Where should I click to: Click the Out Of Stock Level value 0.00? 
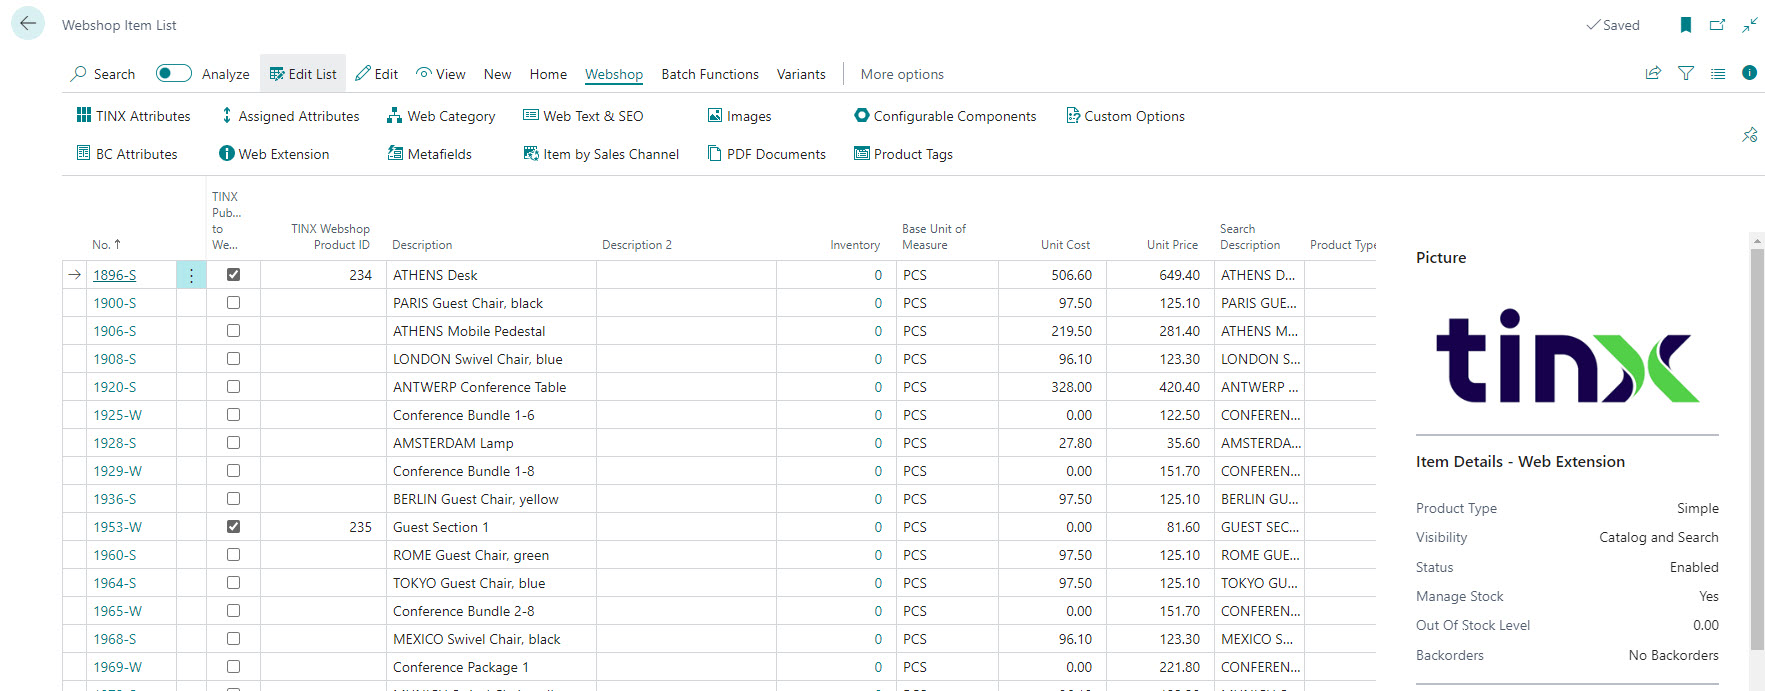(1706, 625)
